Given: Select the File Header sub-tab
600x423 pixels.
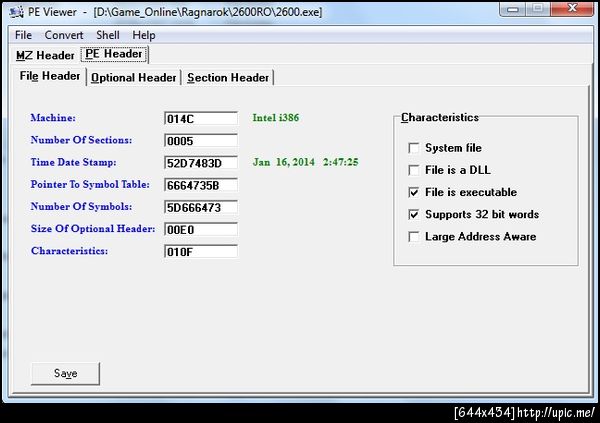Looking at the screenshot, I should click(x=50, y=76).
